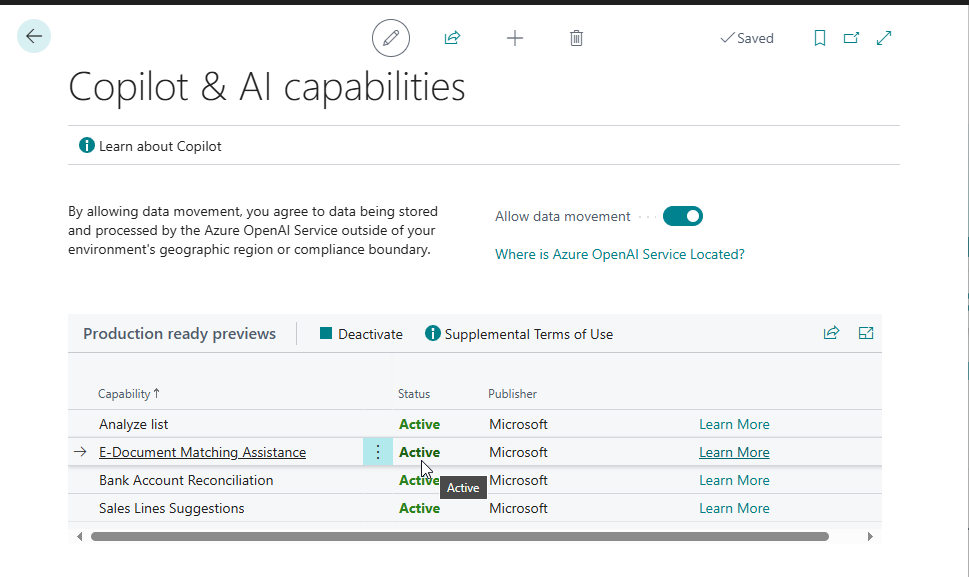Open the share icon in top toolbar
The image size is (969, 577).
point(452,38)
